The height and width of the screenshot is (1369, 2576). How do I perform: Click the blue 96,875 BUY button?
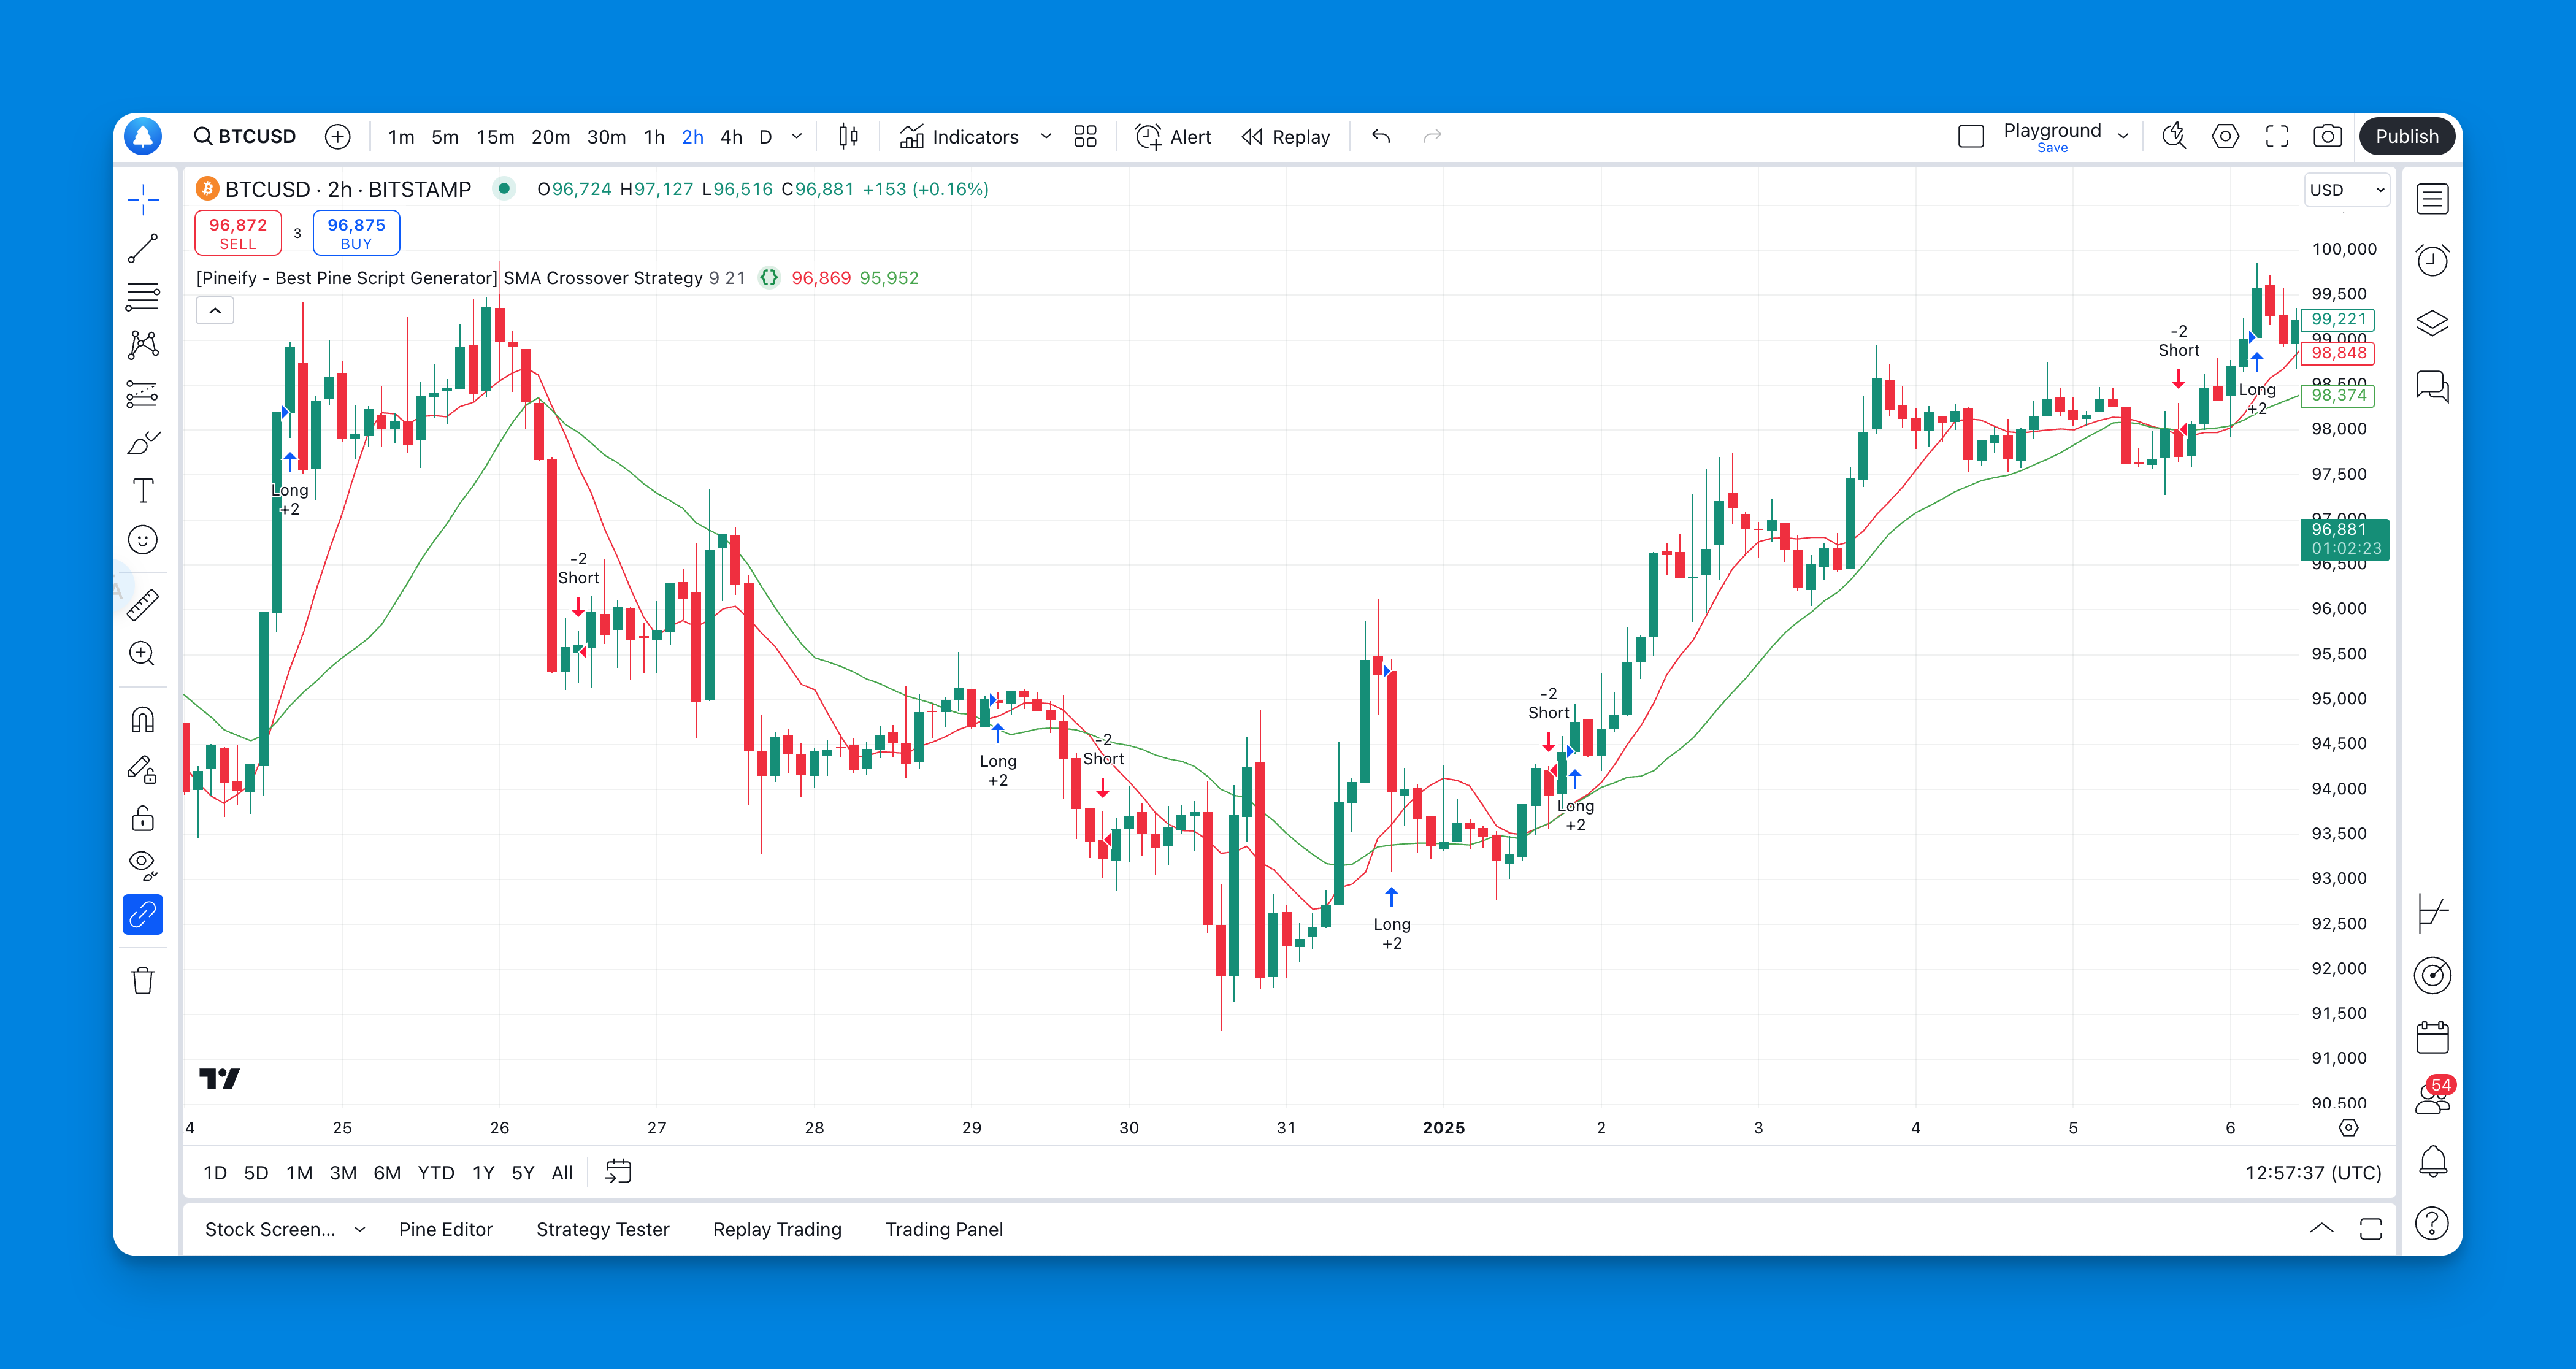pos(356,233)
